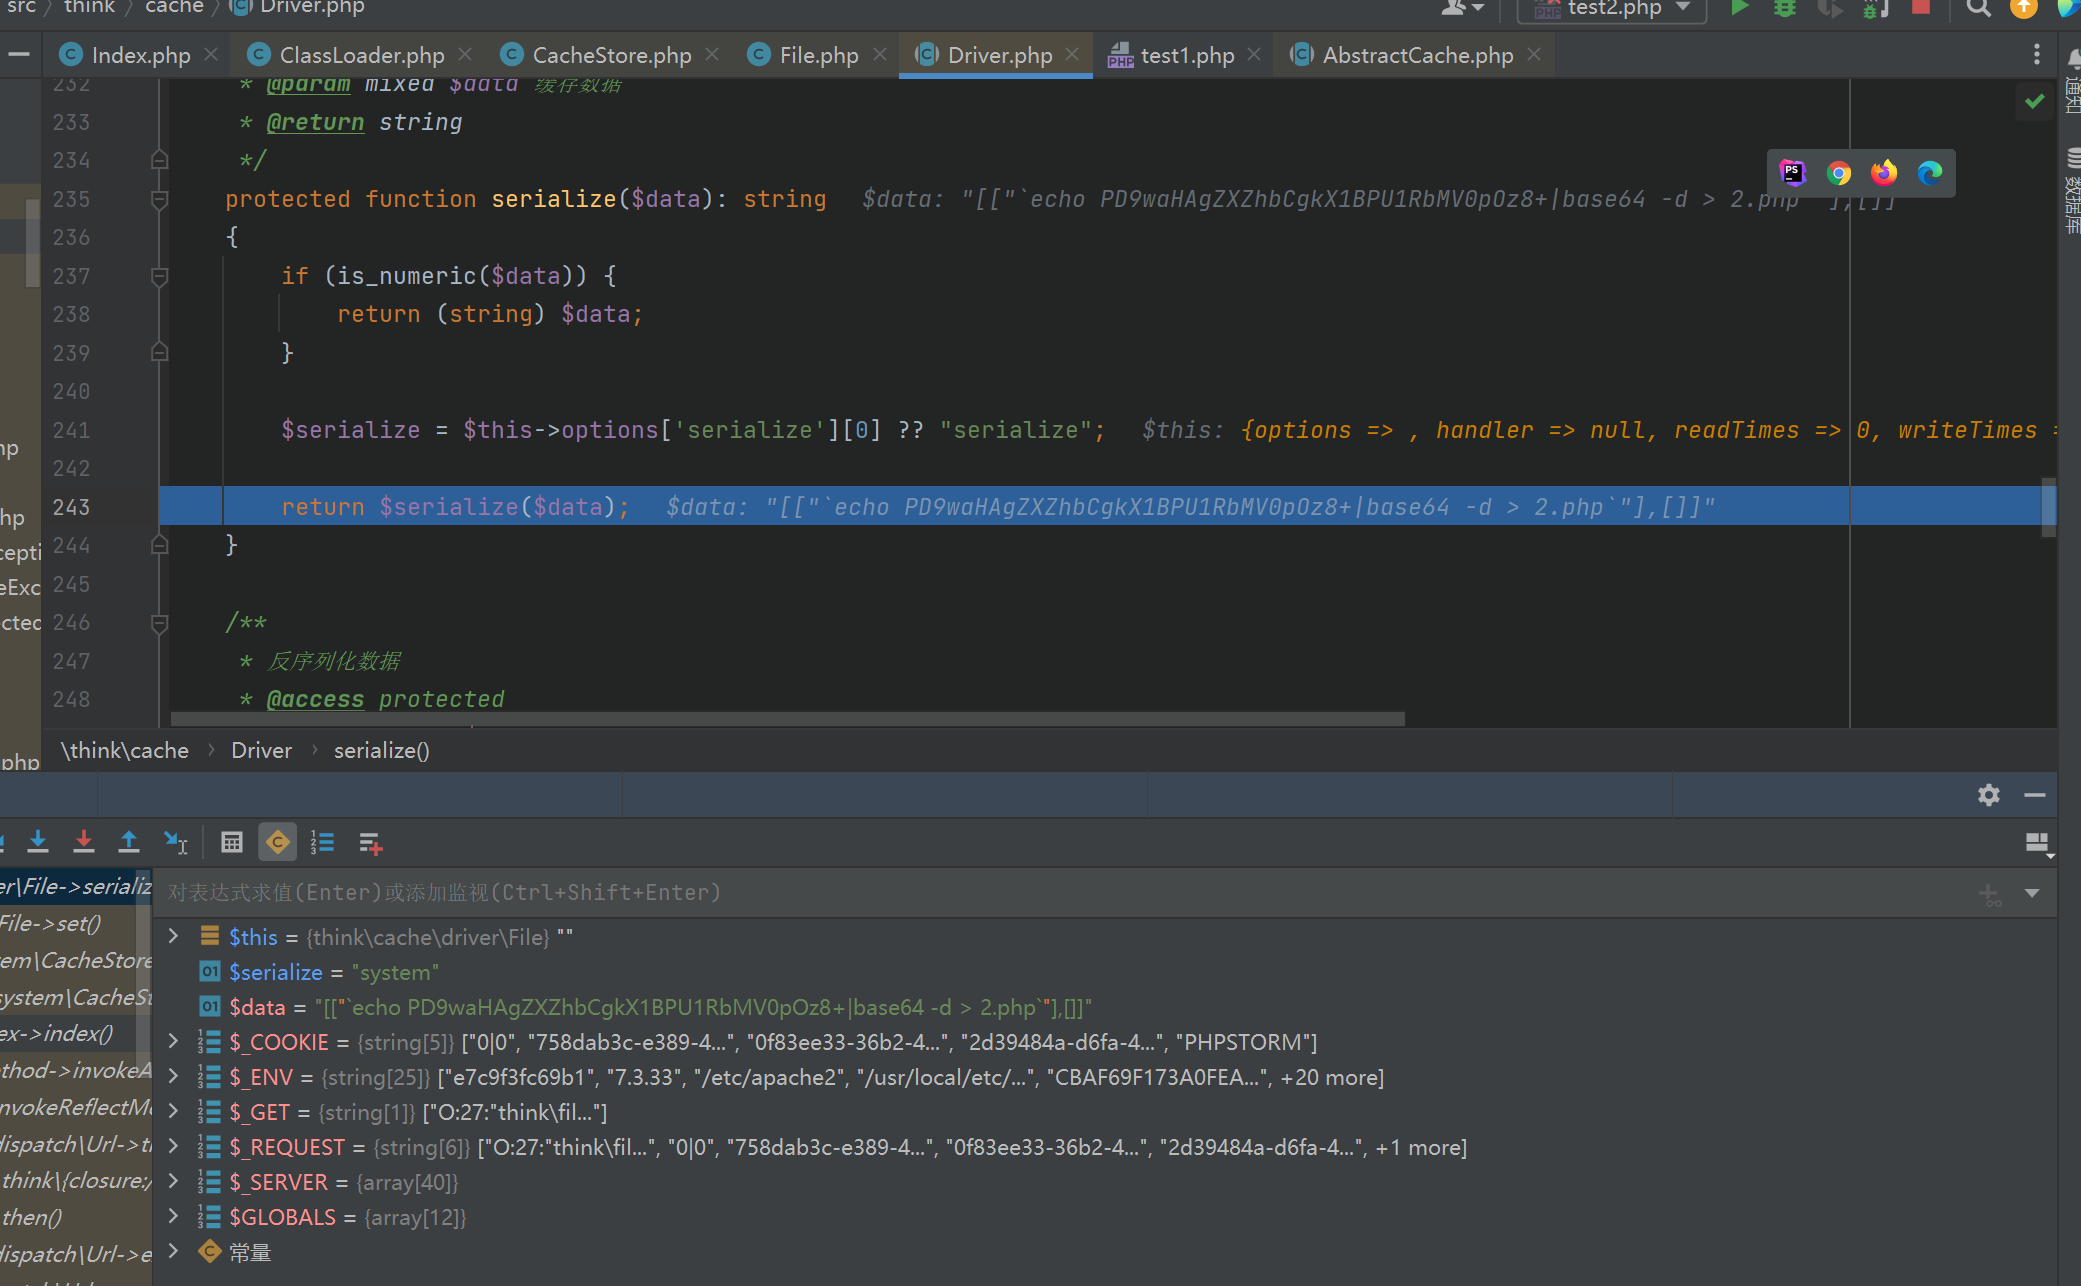Open preview in built-in PhpStorm browser
This screenshot has height=1286, width=2081.
coord(1793,173)
